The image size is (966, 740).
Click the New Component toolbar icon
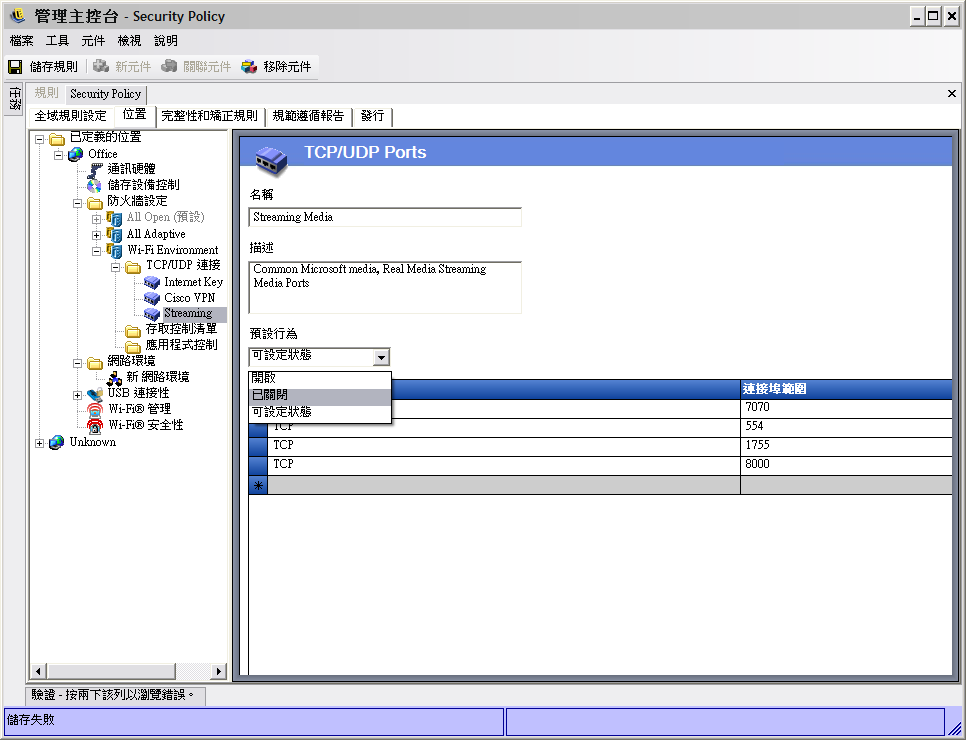pos(101,66)
